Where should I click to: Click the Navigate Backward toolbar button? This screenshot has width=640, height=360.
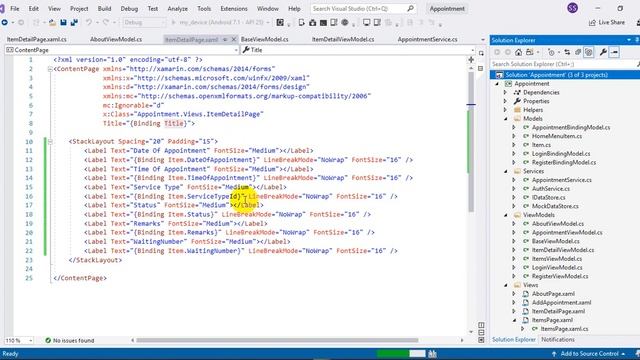tap(4, 23)
